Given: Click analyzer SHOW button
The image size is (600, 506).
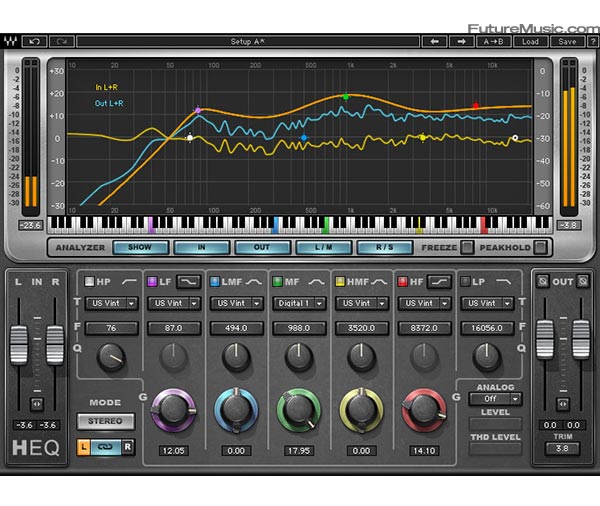Looking at the screenshot, I should (x=140, y=247).
